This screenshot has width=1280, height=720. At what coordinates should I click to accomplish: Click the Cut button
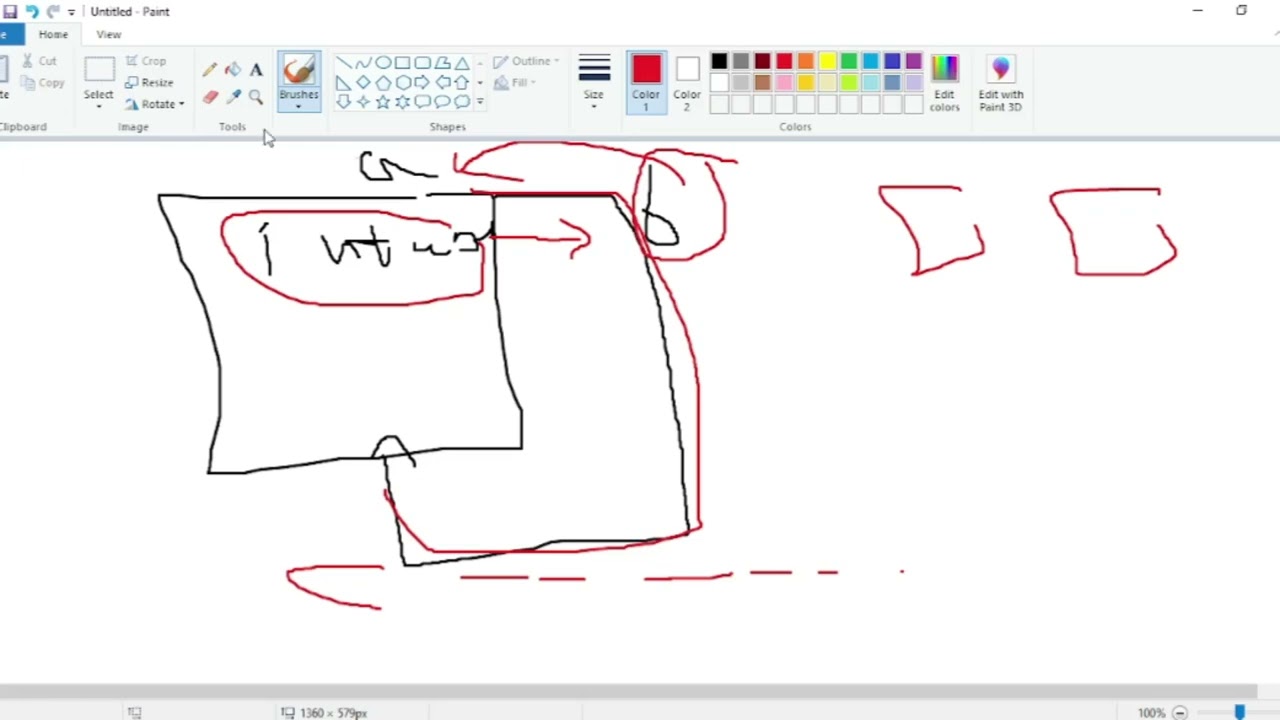39,61
